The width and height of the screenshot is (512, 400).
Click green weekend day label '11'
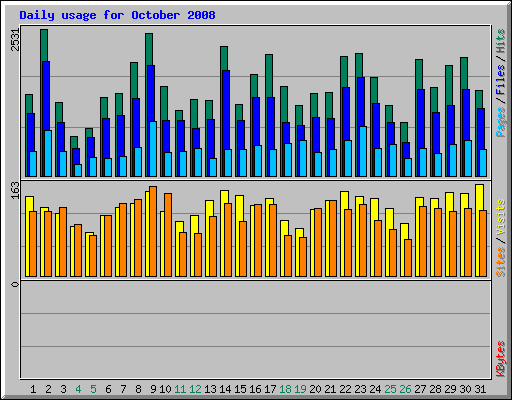180,389
